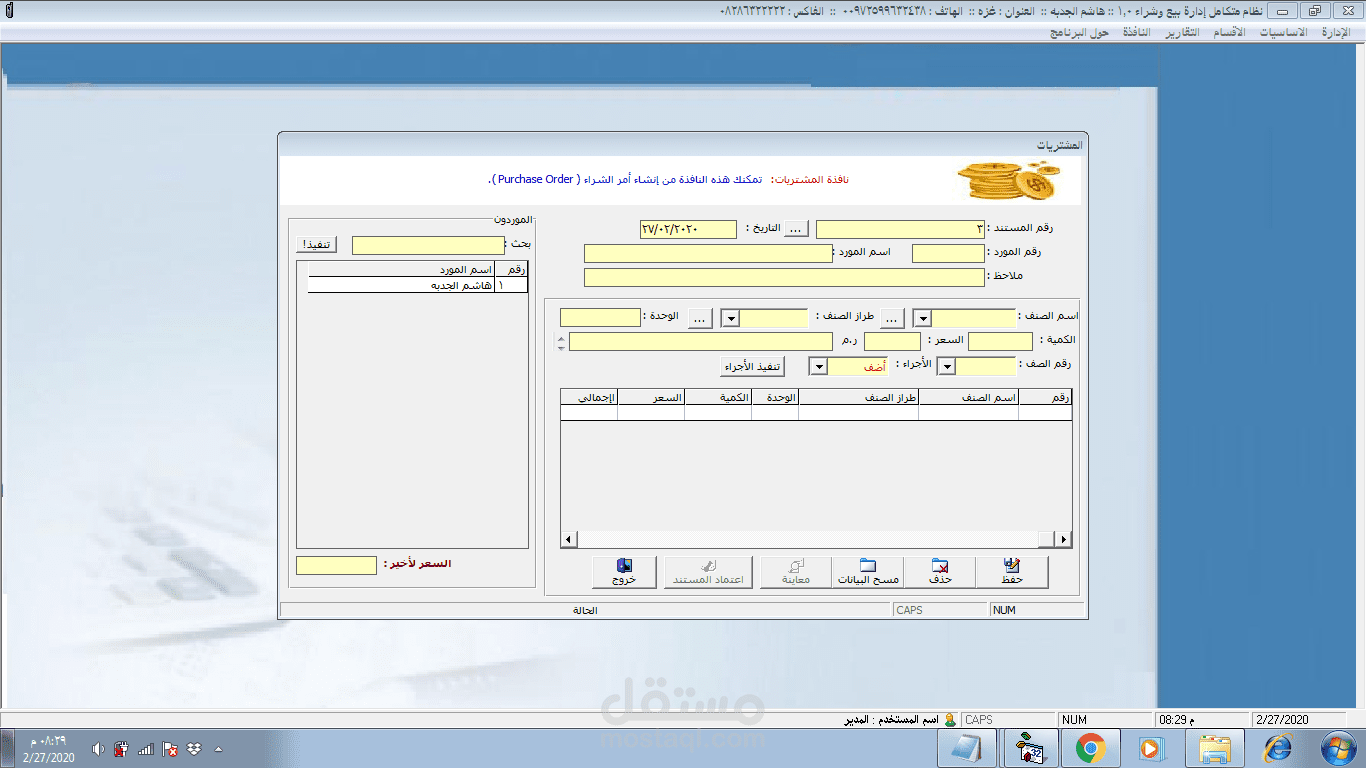Image resolution: width=1366 pixels, height=768 pixels.
Task: Click the خروج (Exit) icon button
Action: (x=624, y=572)
